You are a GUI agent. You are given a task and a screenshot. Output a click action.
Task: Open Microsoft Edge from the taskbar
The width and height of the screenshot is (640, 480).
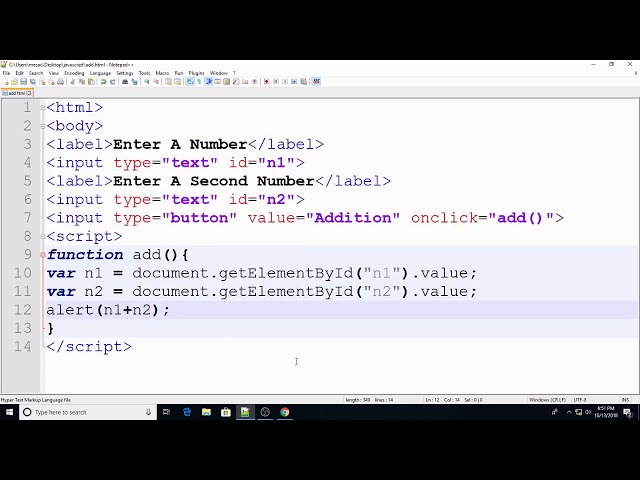click(187, 412)
